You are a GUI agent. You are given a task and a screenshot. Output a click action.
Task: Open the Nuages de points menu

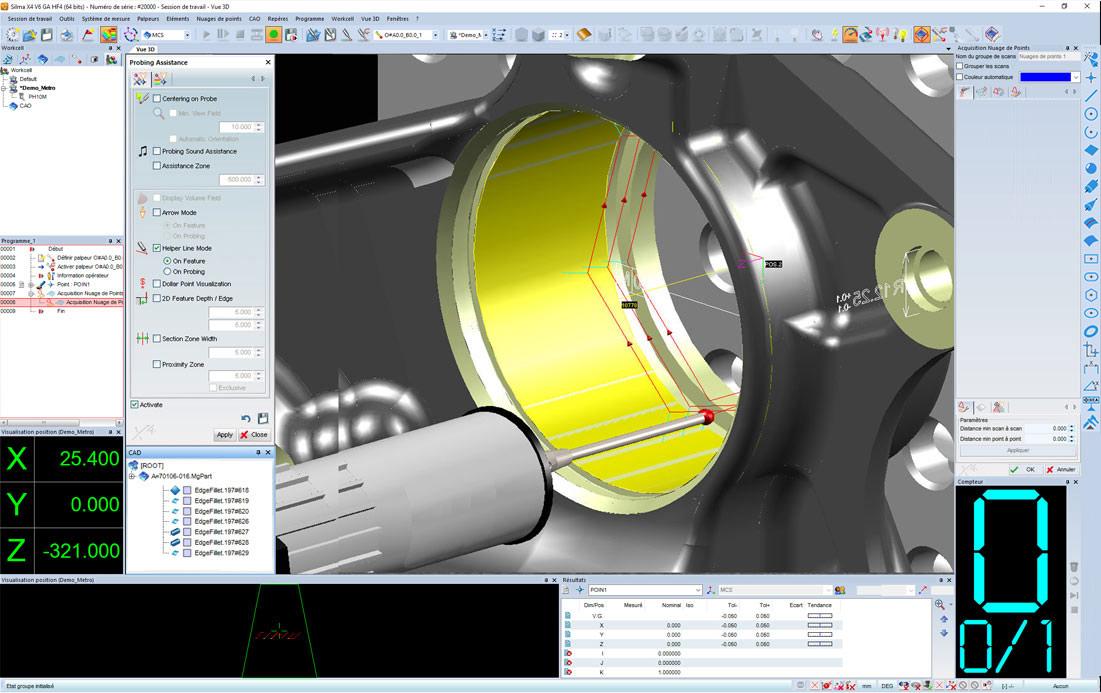point(219,19)
